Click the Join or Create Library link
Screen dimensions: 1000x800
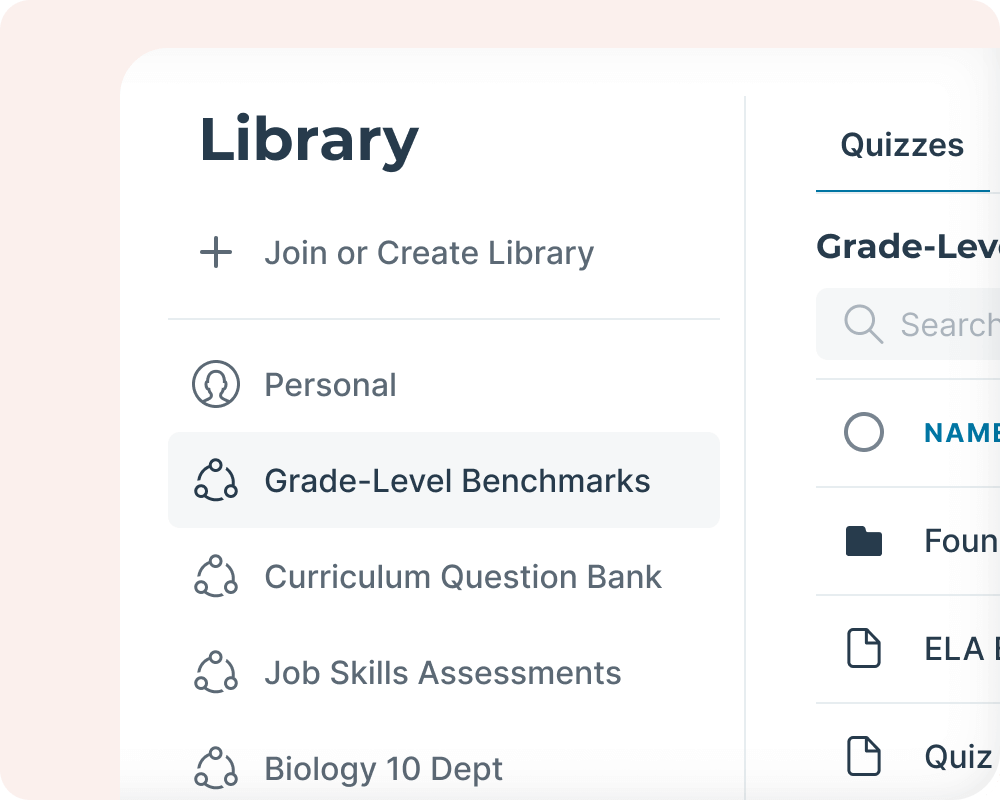point(429,253)
